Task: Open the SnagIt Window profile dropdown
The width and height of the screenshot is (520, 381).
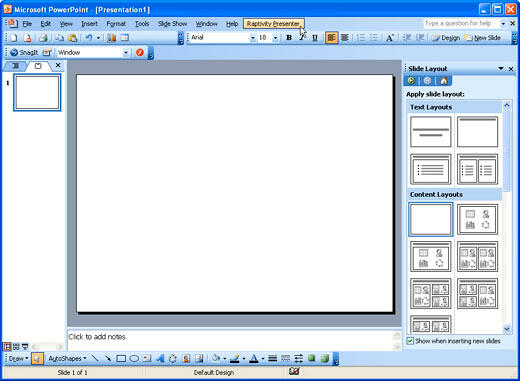Action: coord(126,52)
